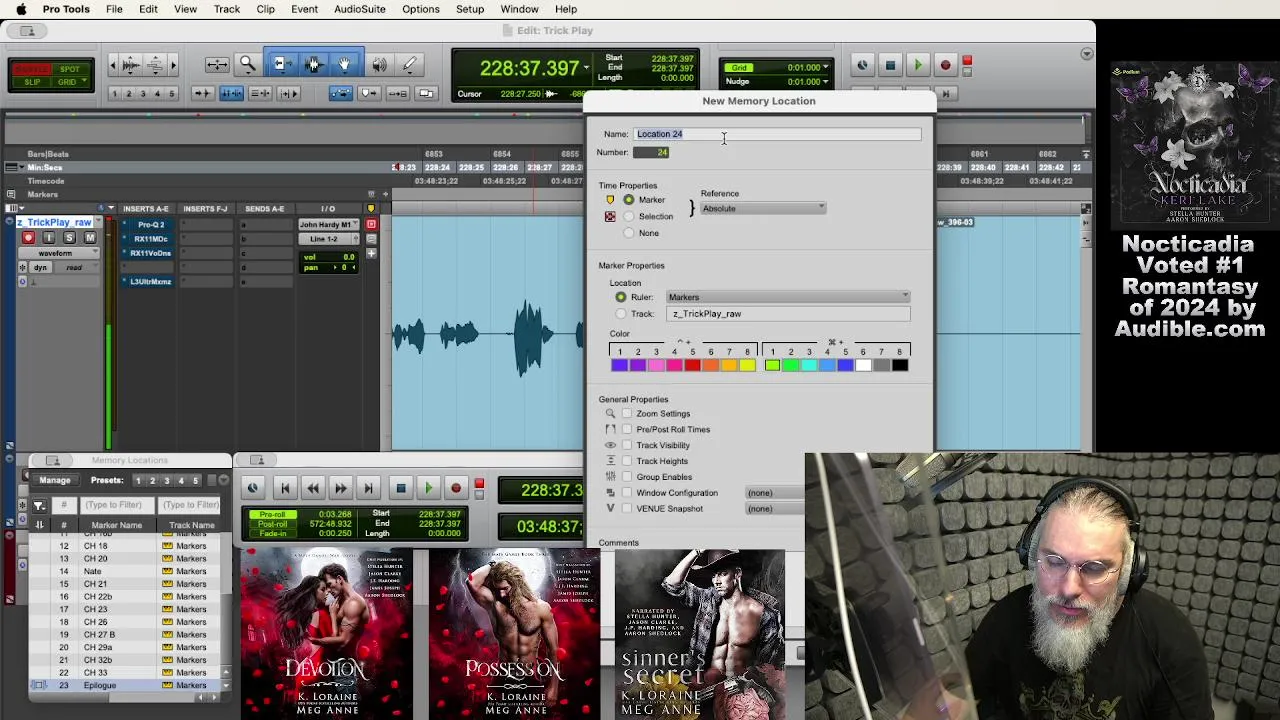
Task: Enable Spot edit mode
Action: [x=69, y=69]
